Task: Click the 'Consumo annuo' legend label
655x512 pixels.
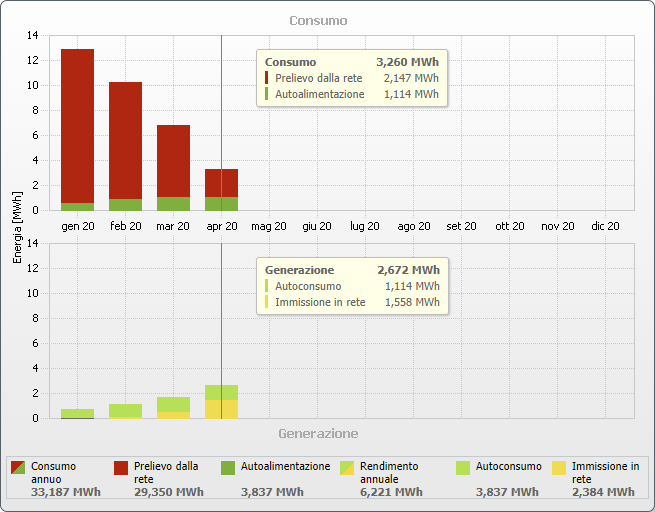Action: pos(53,473)
